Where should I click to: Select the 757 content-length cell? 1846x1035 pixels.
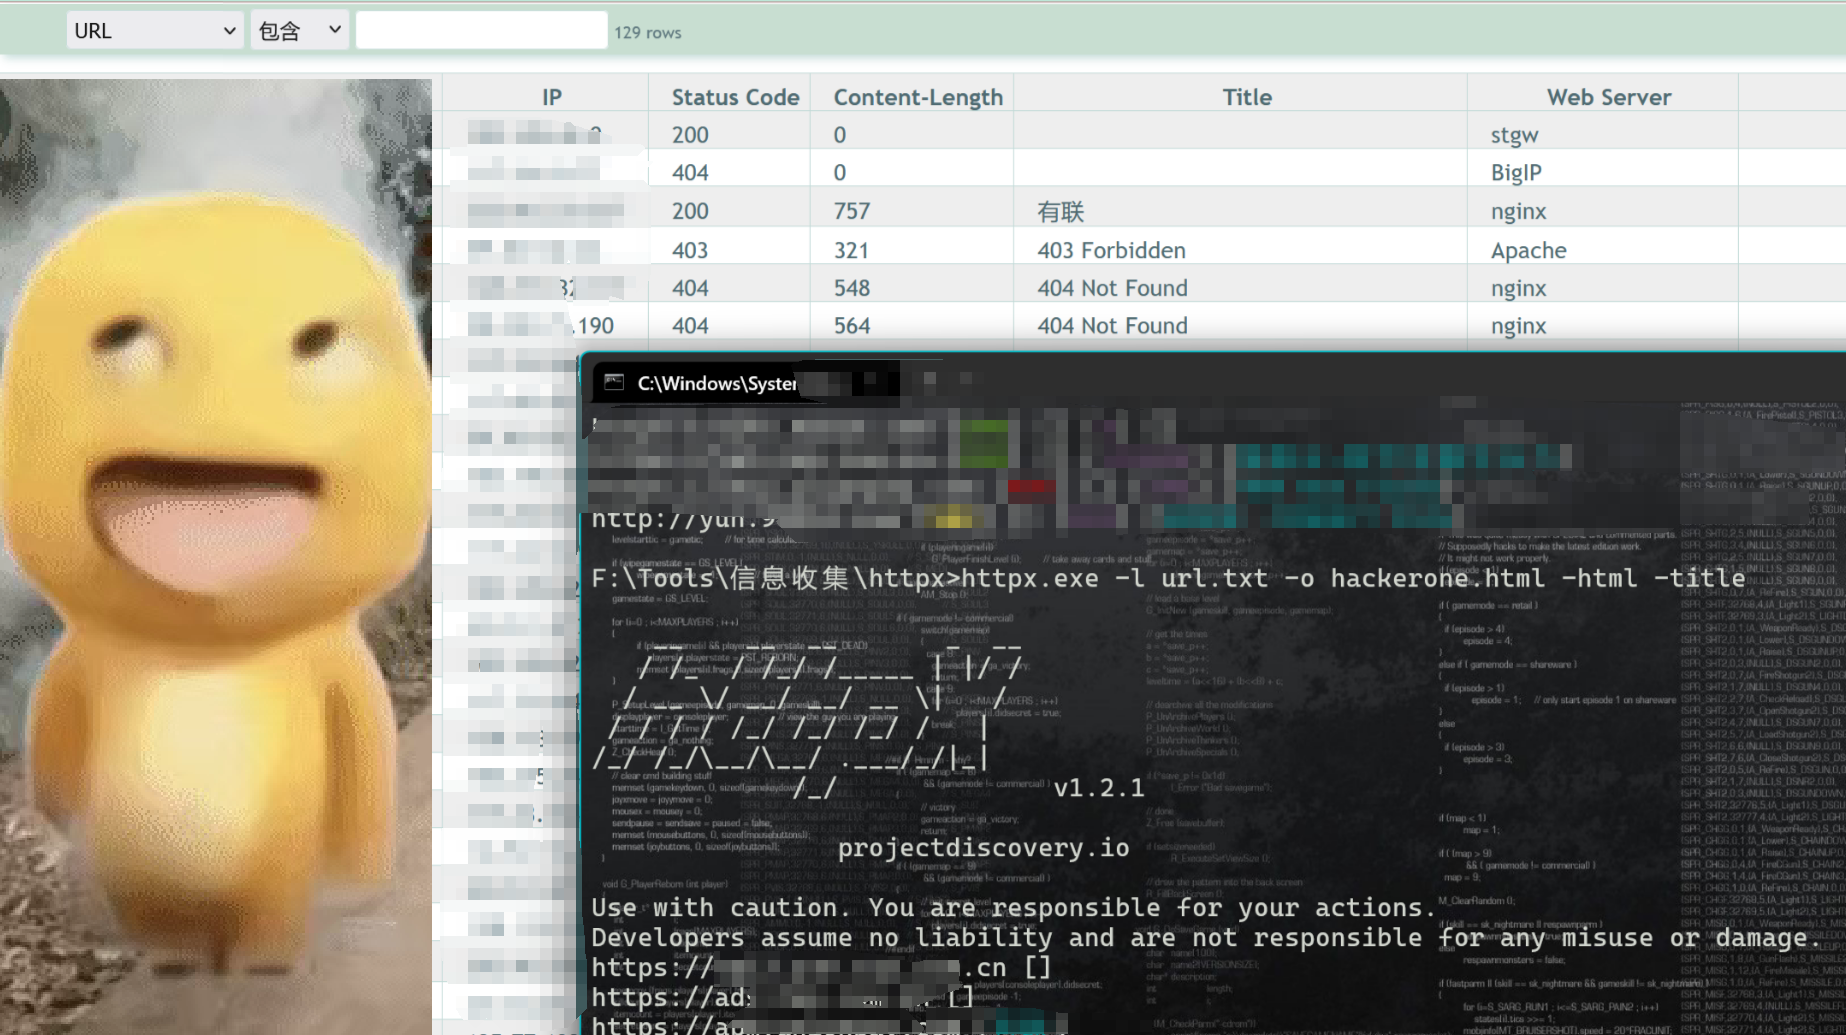point(852,211)
